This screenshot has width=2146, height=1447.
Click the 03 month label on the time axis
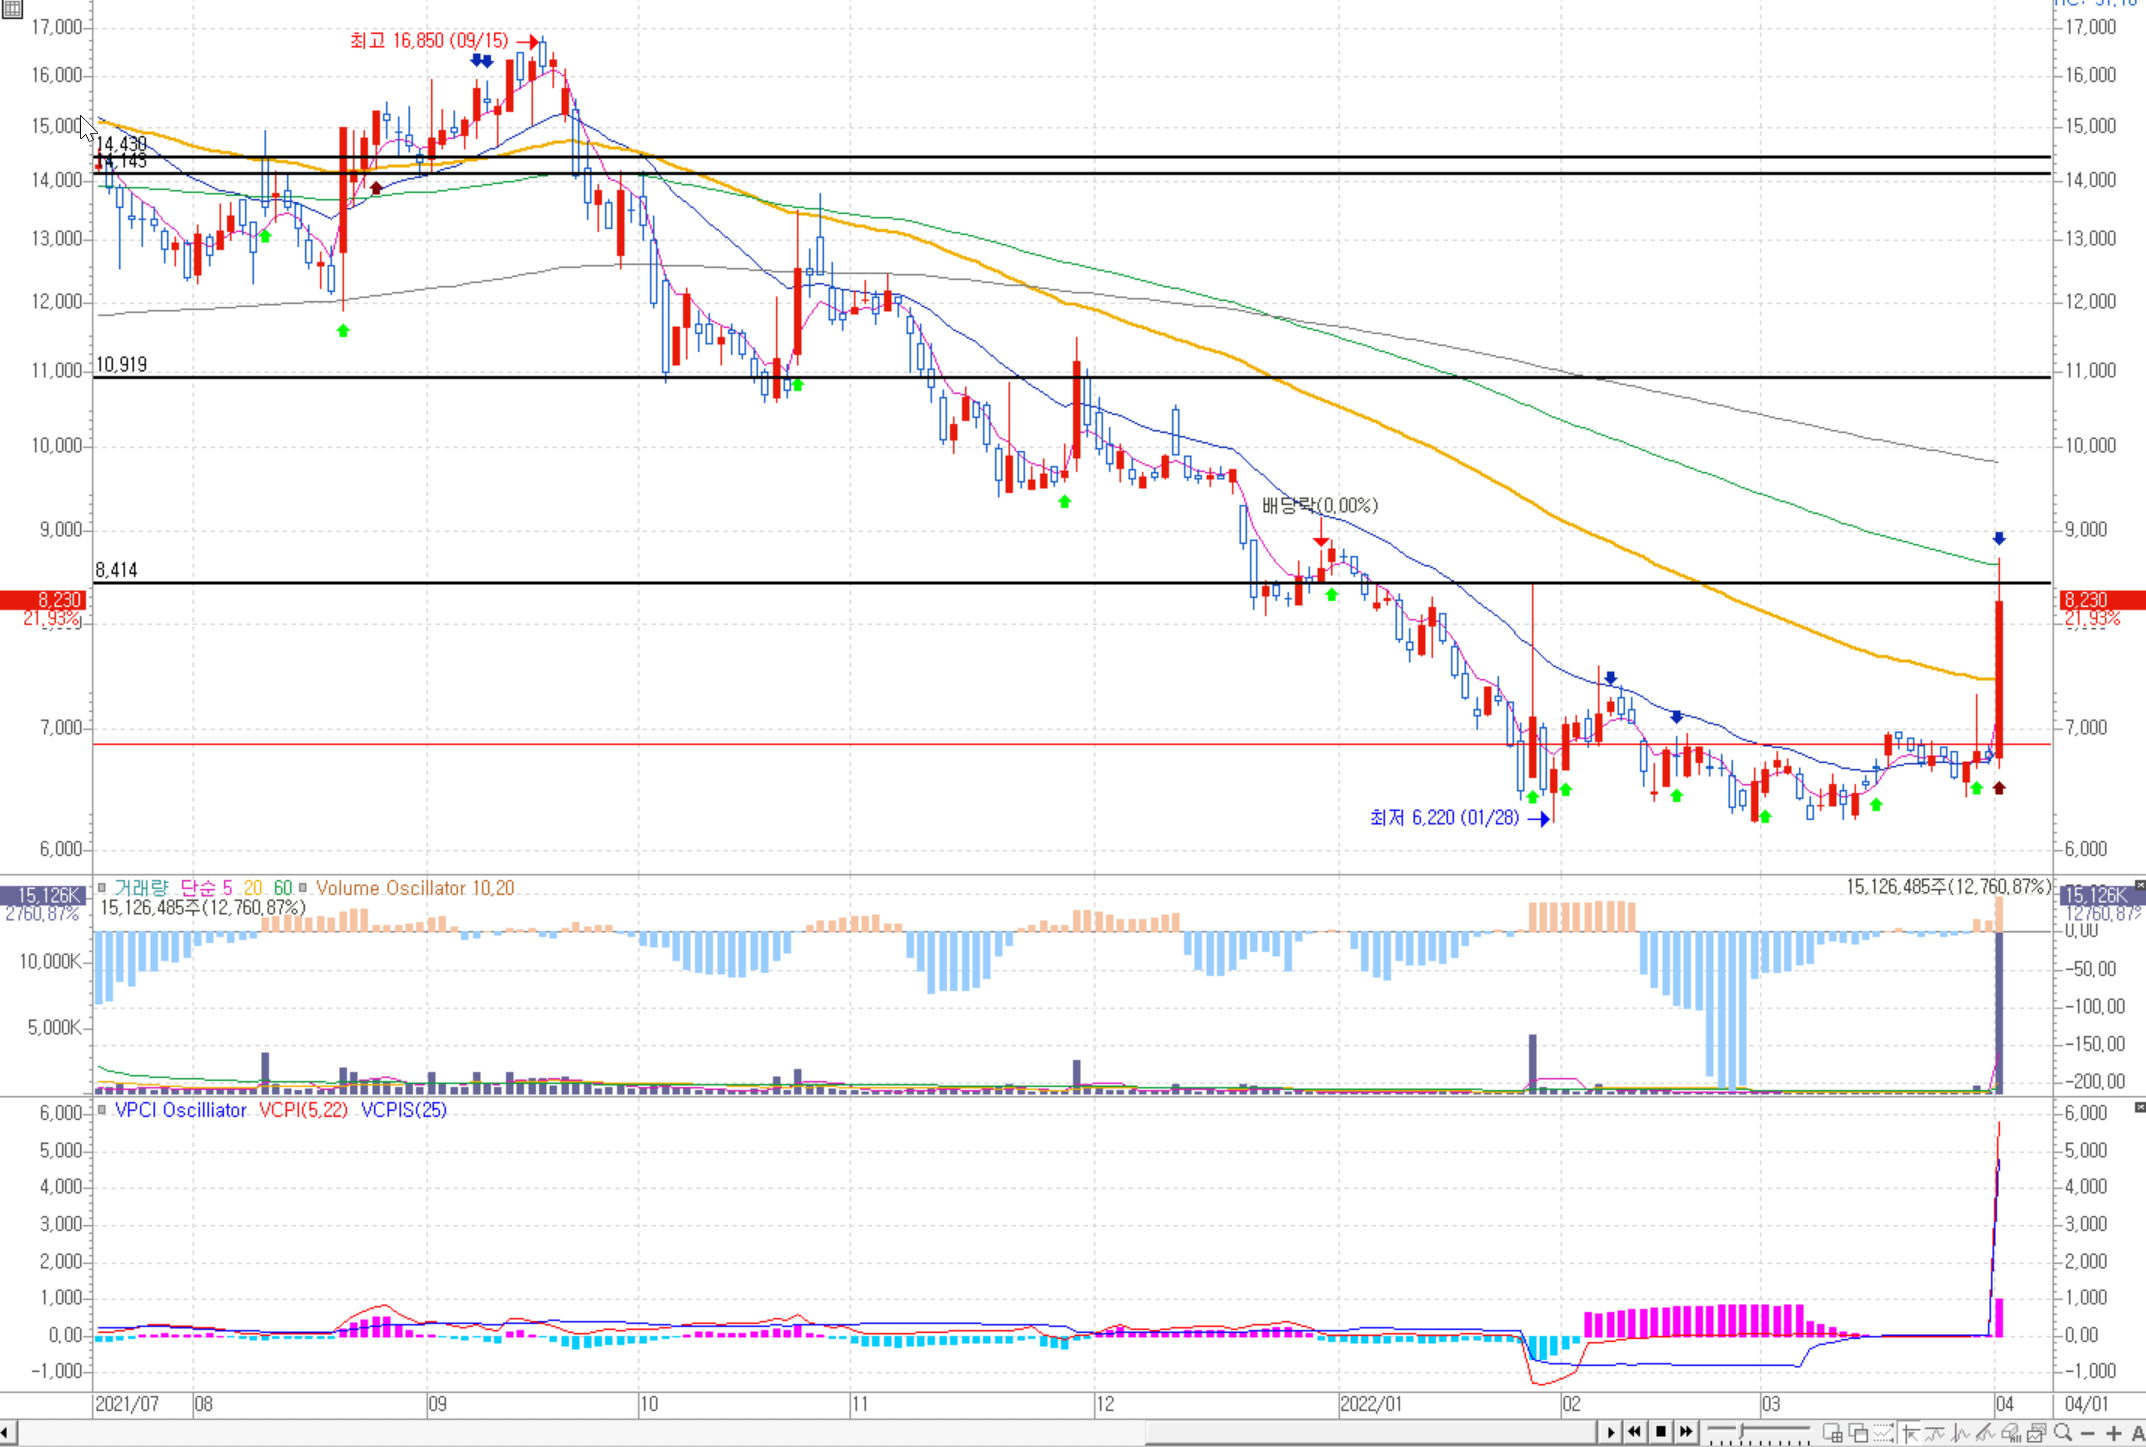pyautogui.click(x=1771, y=1404)
